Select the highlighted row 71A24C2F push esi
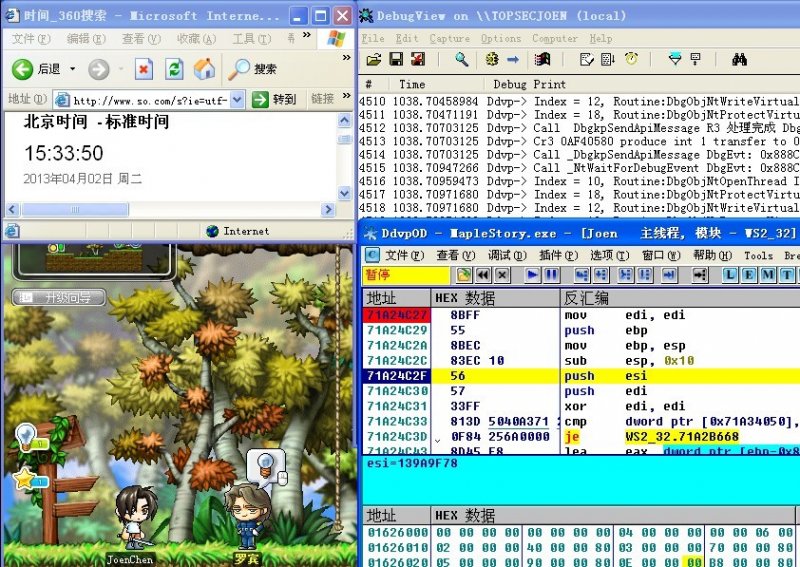800x567 pixels. pos(582,376)
